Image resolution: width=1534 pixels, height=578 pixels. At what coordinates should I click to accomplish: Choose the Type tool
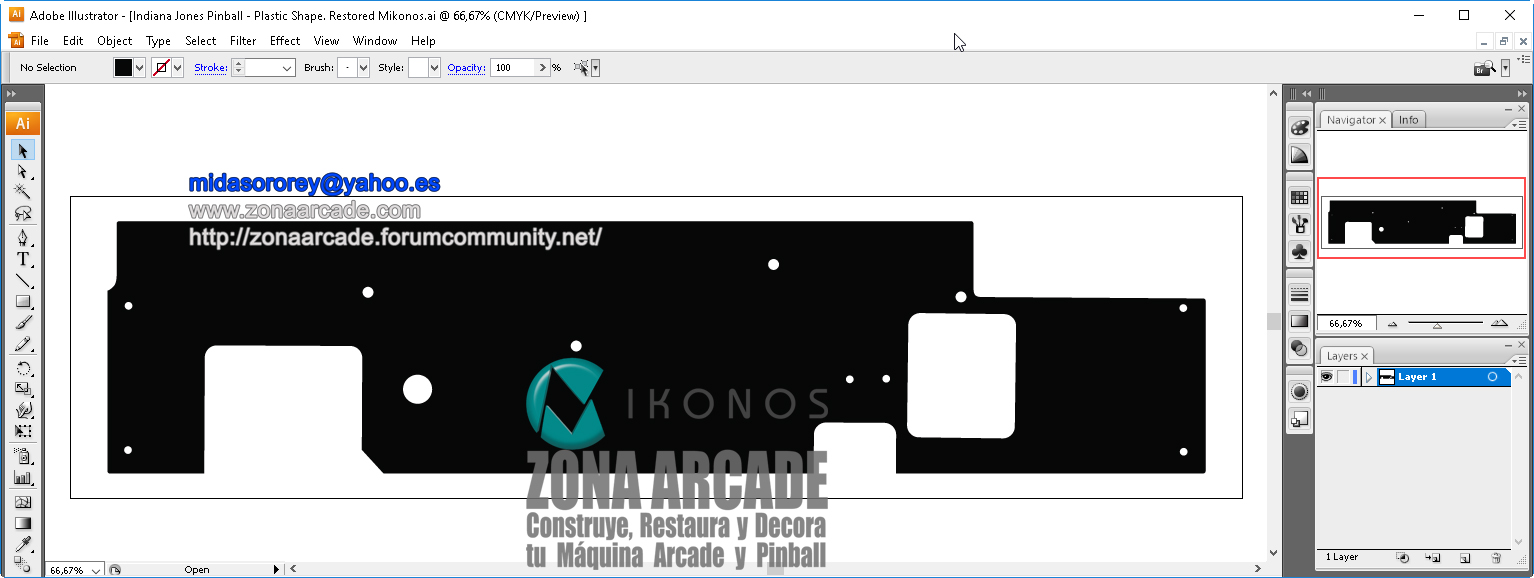[22, 259]
